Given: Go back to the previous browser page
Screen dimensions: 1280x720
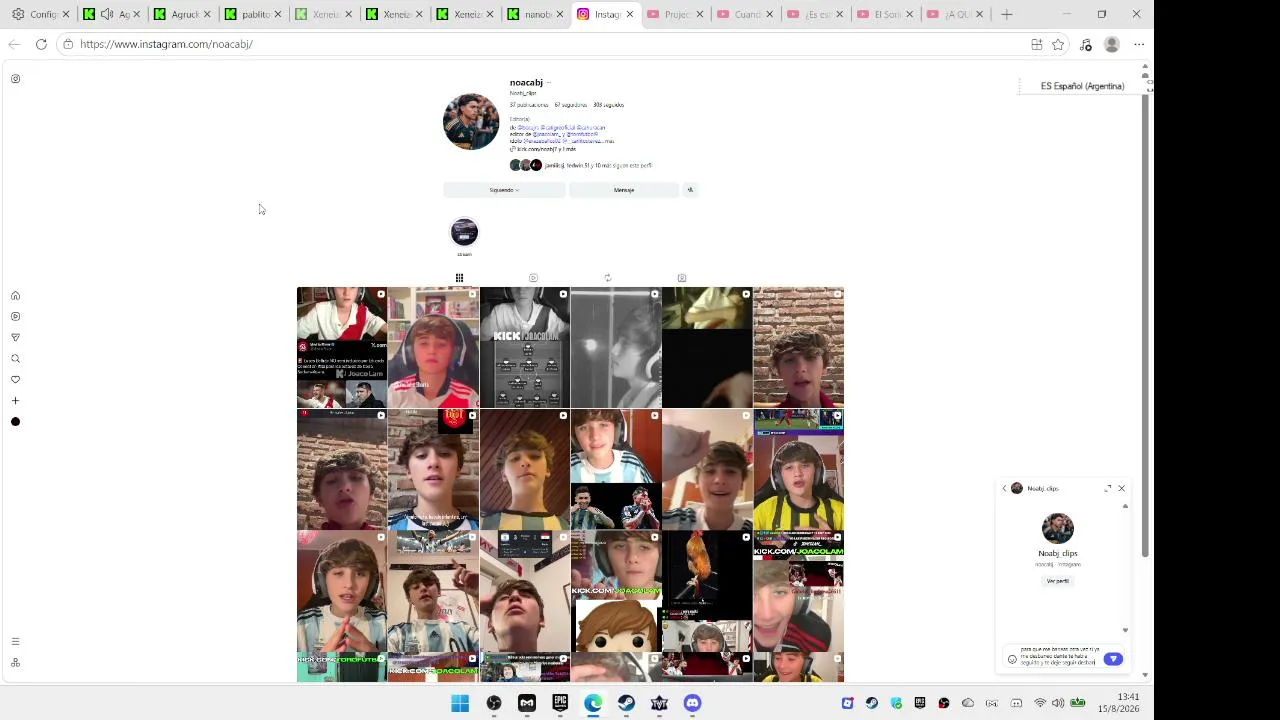Looking at the screenshot, I should point(14,44).
